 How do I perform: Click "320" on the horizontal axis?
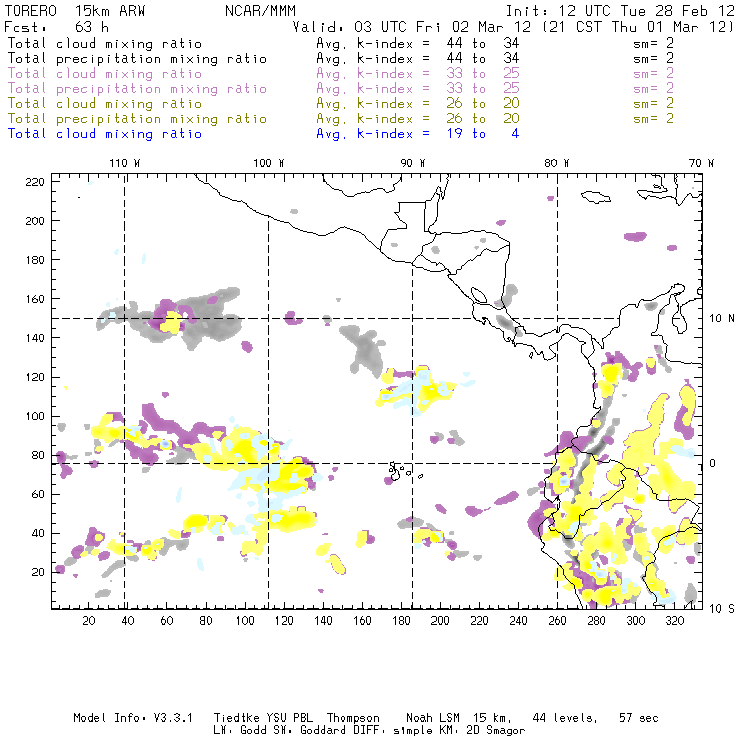[x=675, y=621]
